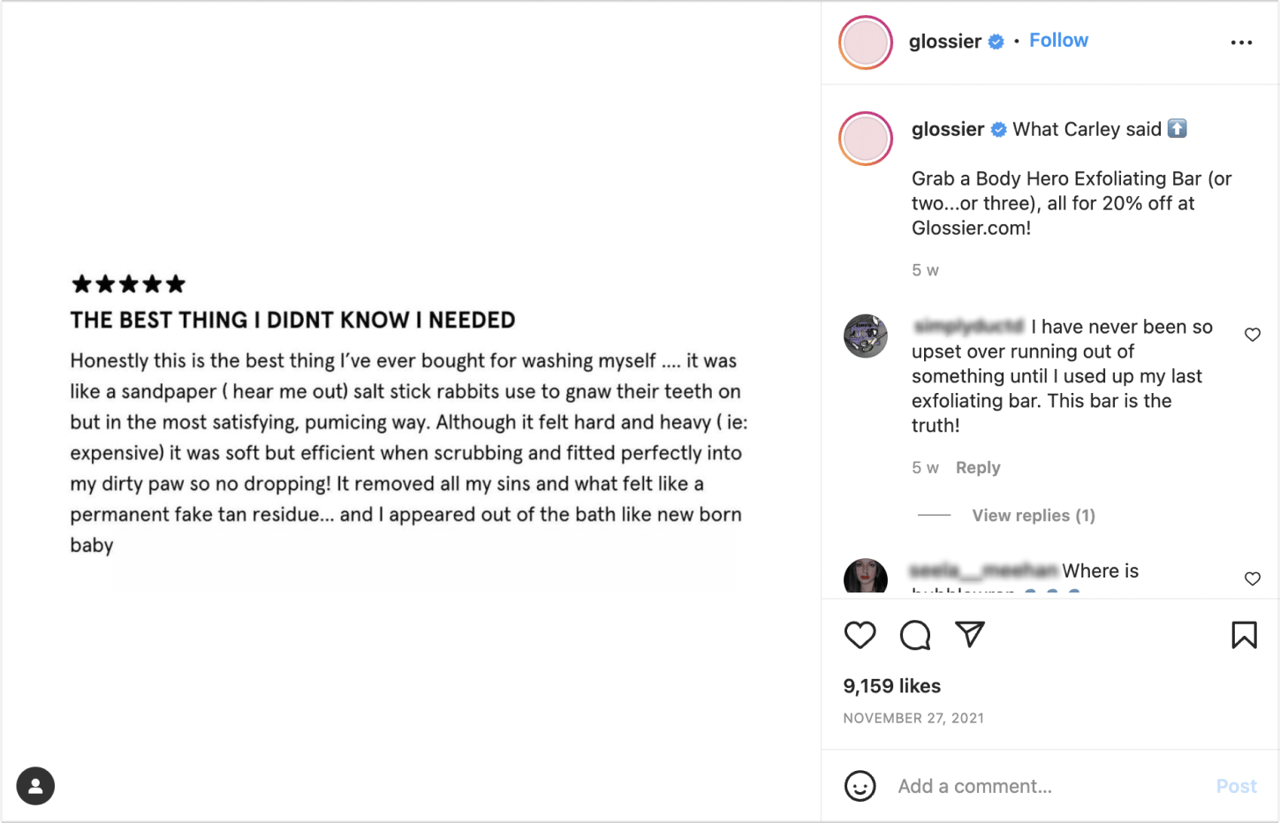Click the Follow link next to glossier

point(1058,40)
